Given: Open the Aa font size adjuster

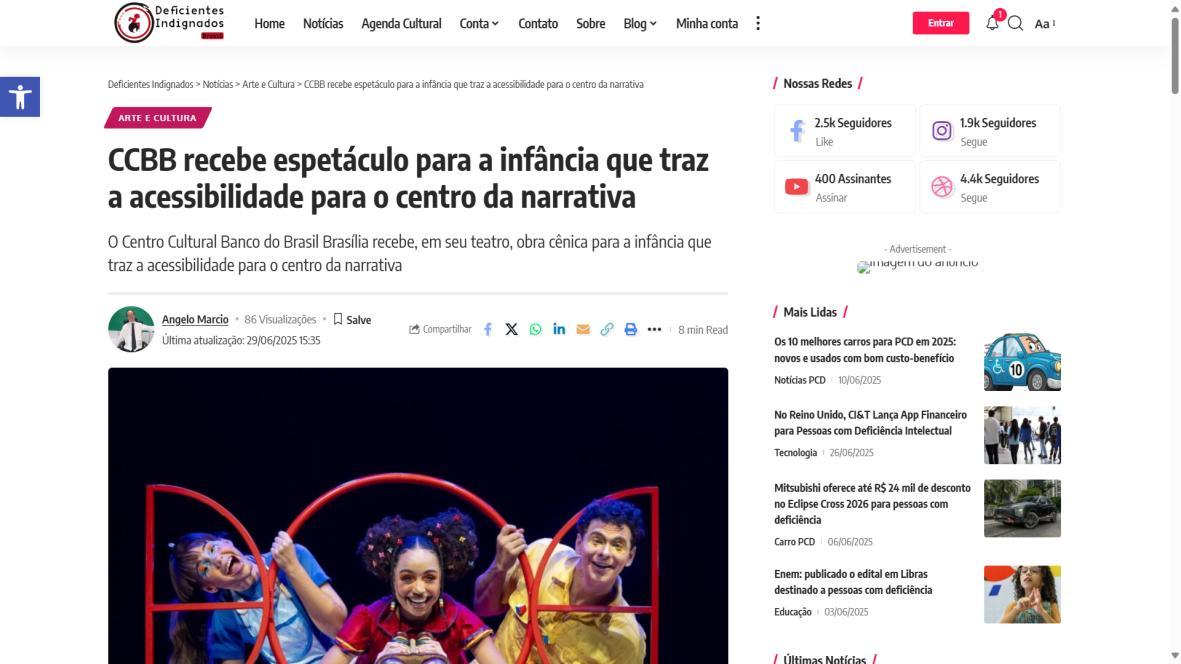Looking at the screenshot, I should (x=1045, y=24).
